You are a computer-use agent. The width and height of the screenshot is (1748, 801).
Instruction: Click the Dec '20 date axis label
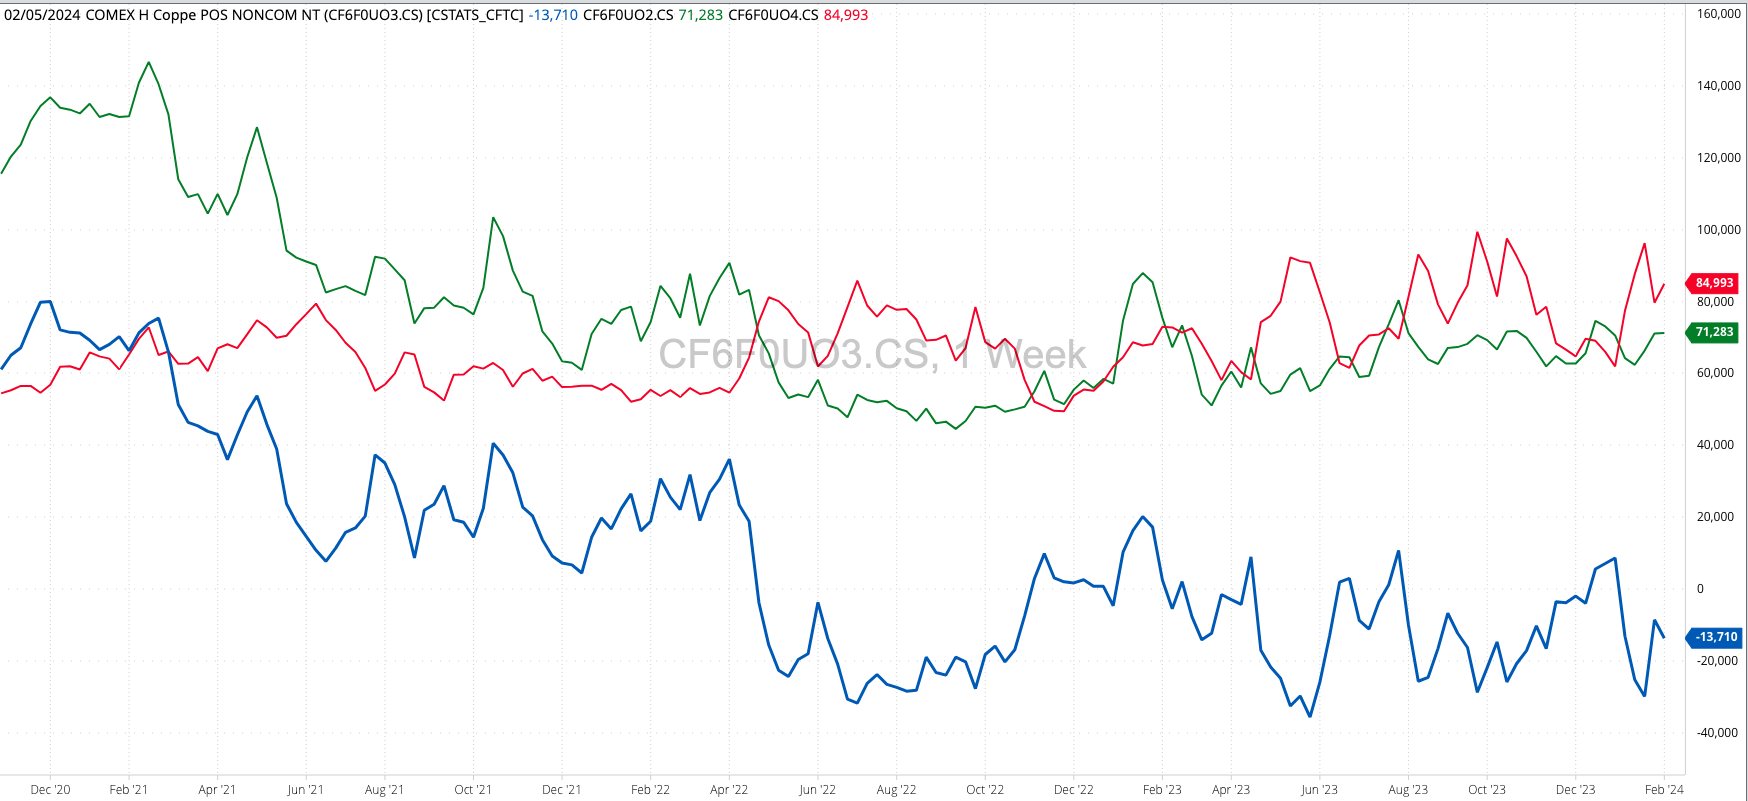click(50, 790)
